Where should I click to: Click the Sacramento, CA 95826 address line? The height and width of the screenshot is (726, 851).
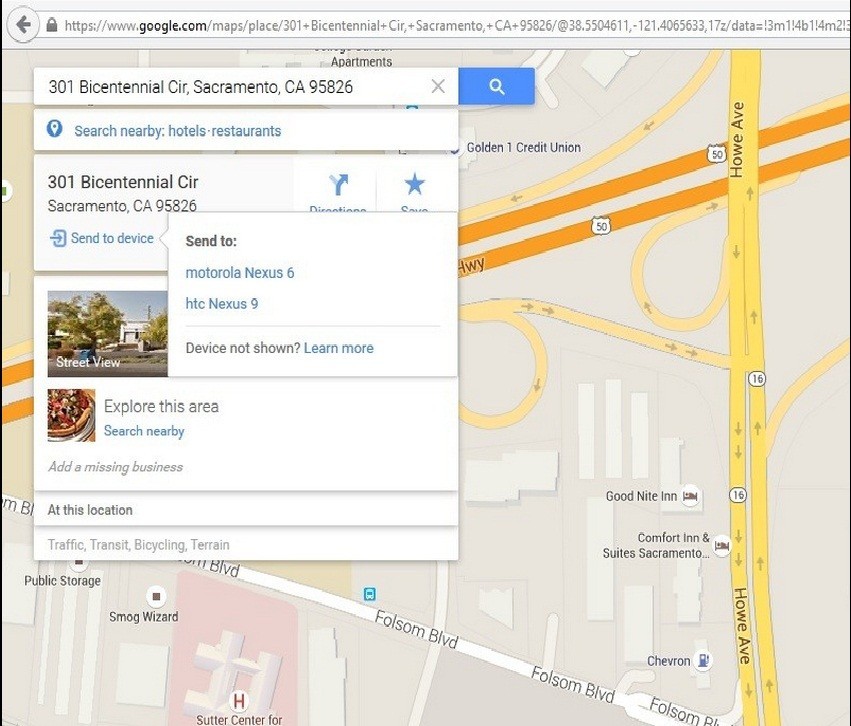tap(122, 206)
